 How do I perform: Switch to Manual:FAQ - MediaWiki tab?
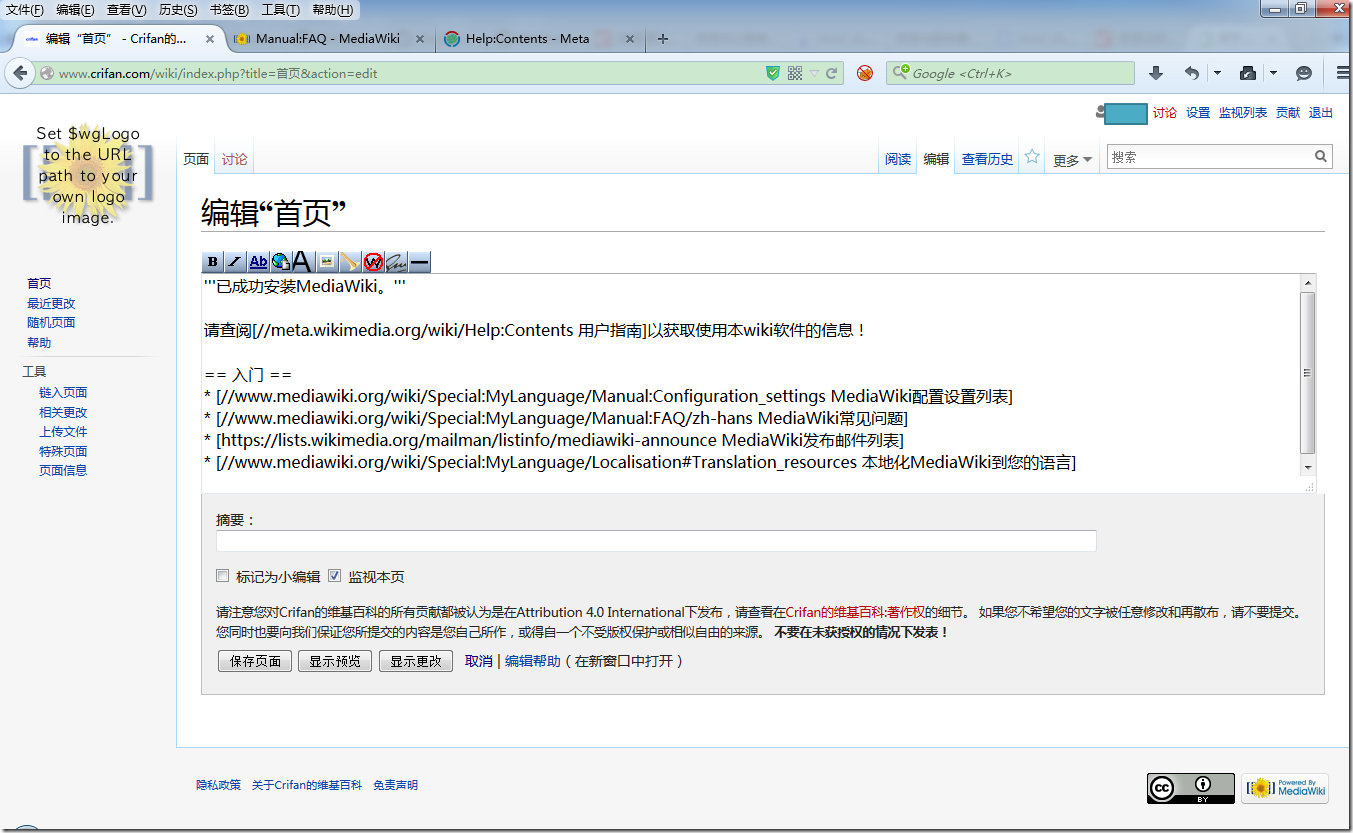pyautogui.click(x=328, y=39)
